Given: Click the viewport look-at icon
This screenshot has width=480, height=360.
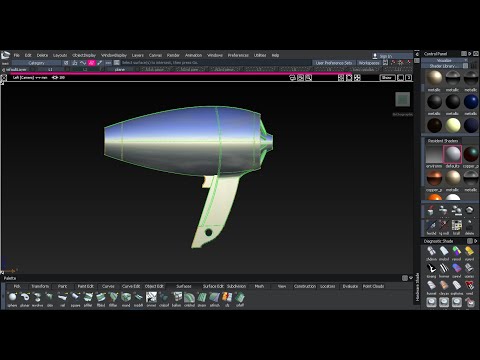Looking at the screenshot, I should (x=309, y=78).
